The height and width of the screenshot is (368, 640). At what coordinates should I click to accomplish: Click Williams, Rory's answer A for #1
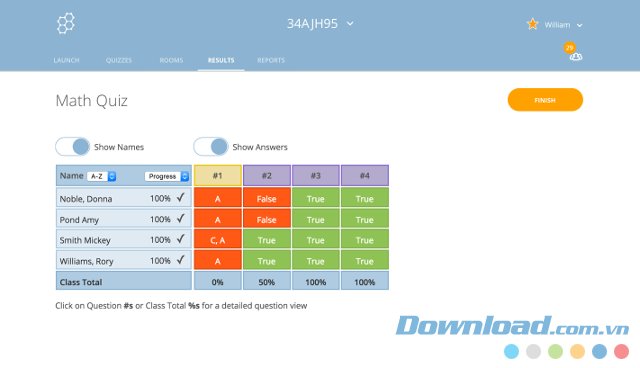pyautogui.click(x=218, y=260)
